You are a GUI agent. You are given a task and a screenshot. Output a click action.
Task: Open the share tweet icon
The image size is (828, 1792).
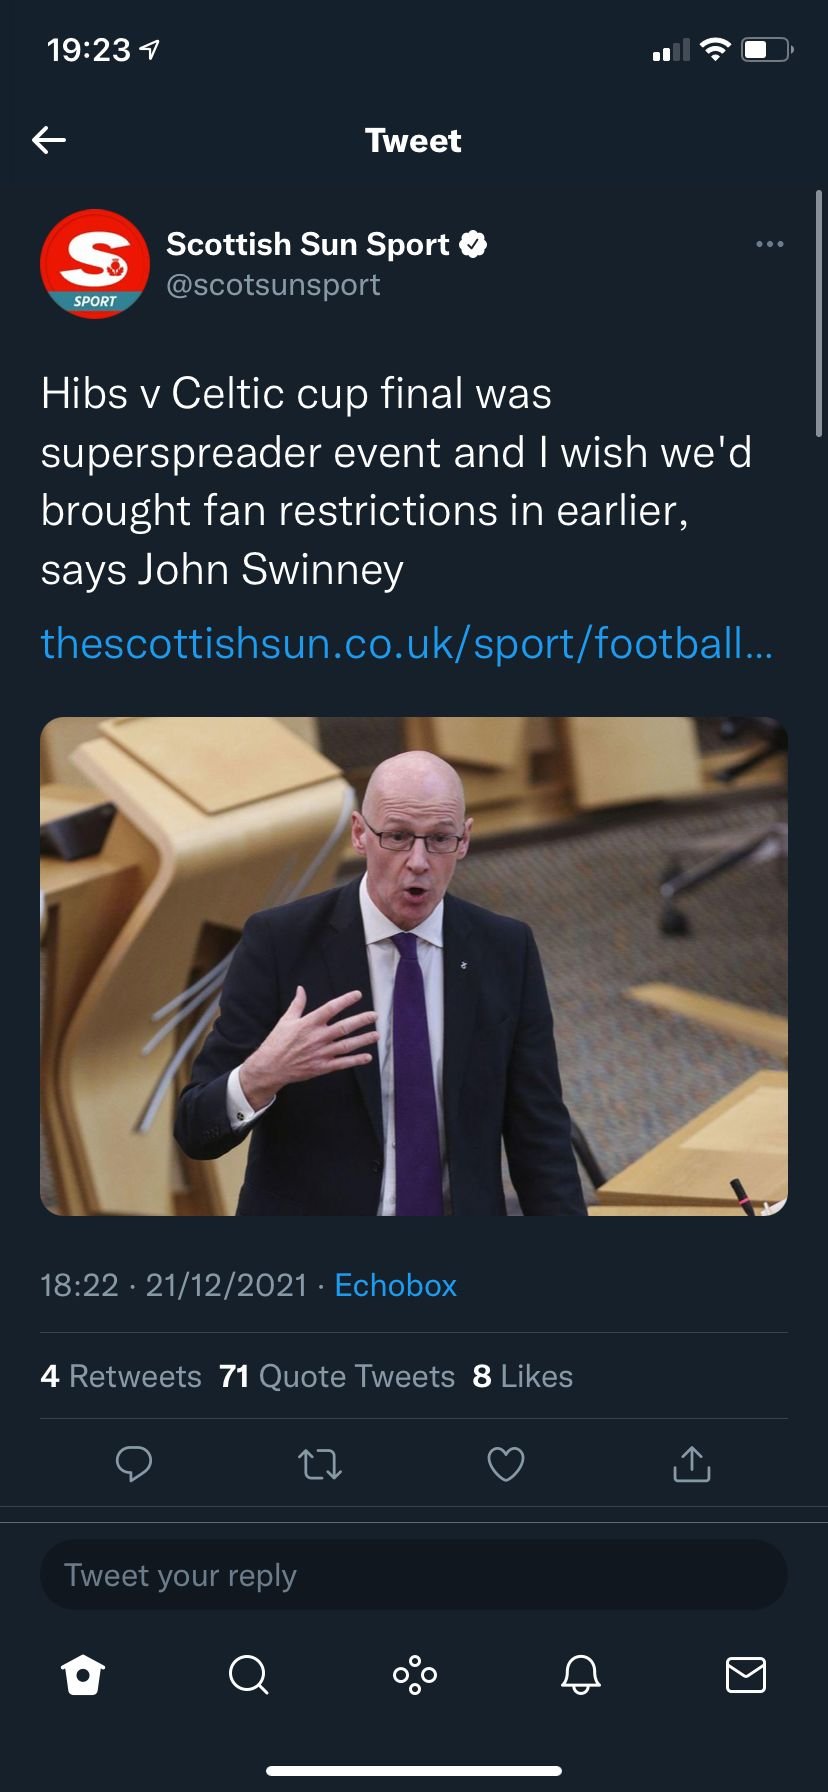click(x=692, y=1463)
